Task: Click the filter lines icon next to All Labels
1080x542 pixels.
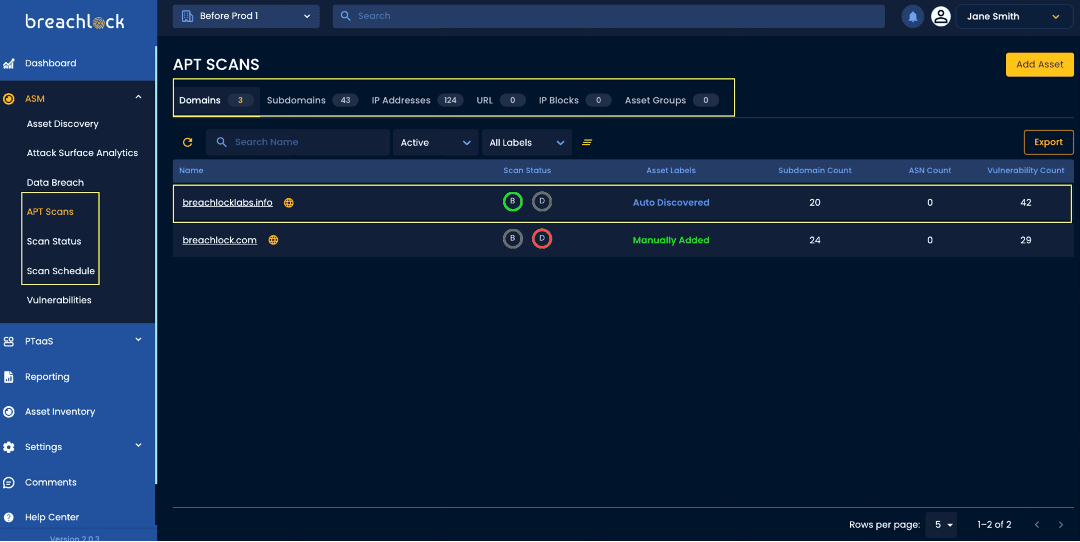Action: tap(587, 143)
